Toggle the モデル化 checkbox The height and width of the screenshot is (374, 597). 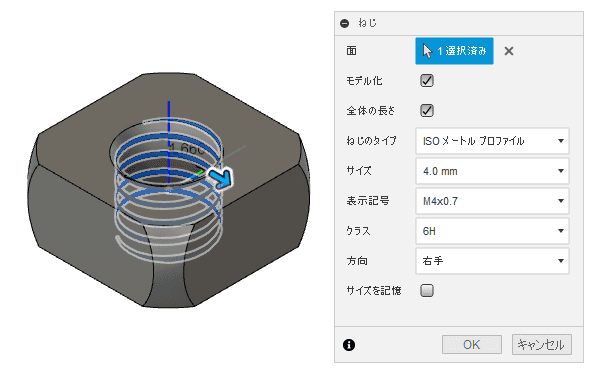click(427, 81)
